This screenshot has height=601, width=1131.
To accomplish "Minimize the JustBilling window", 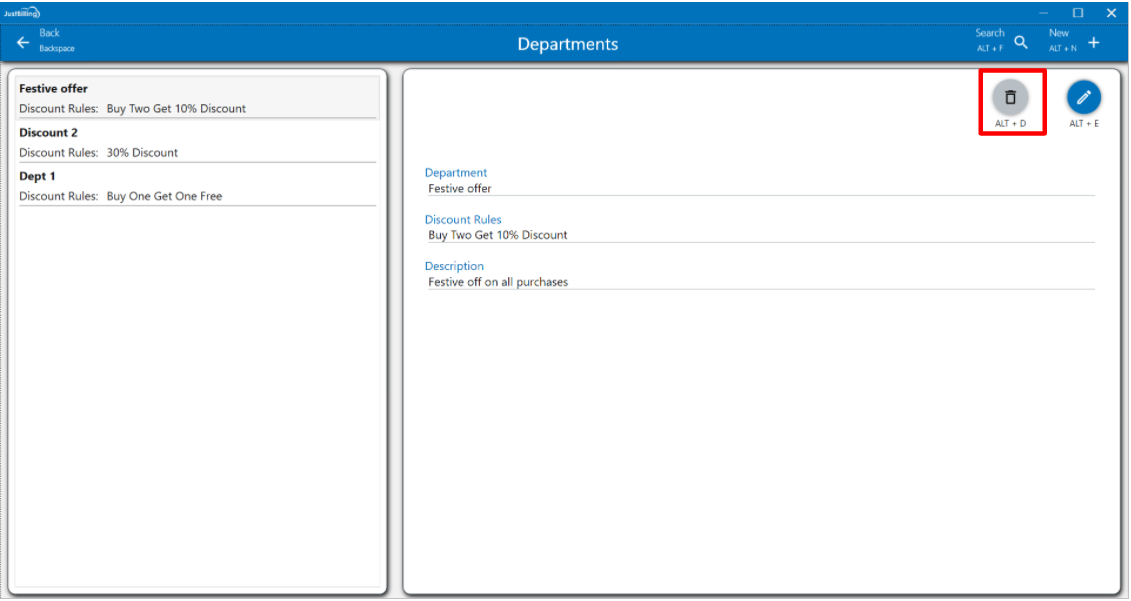I will click(1044, 13).
